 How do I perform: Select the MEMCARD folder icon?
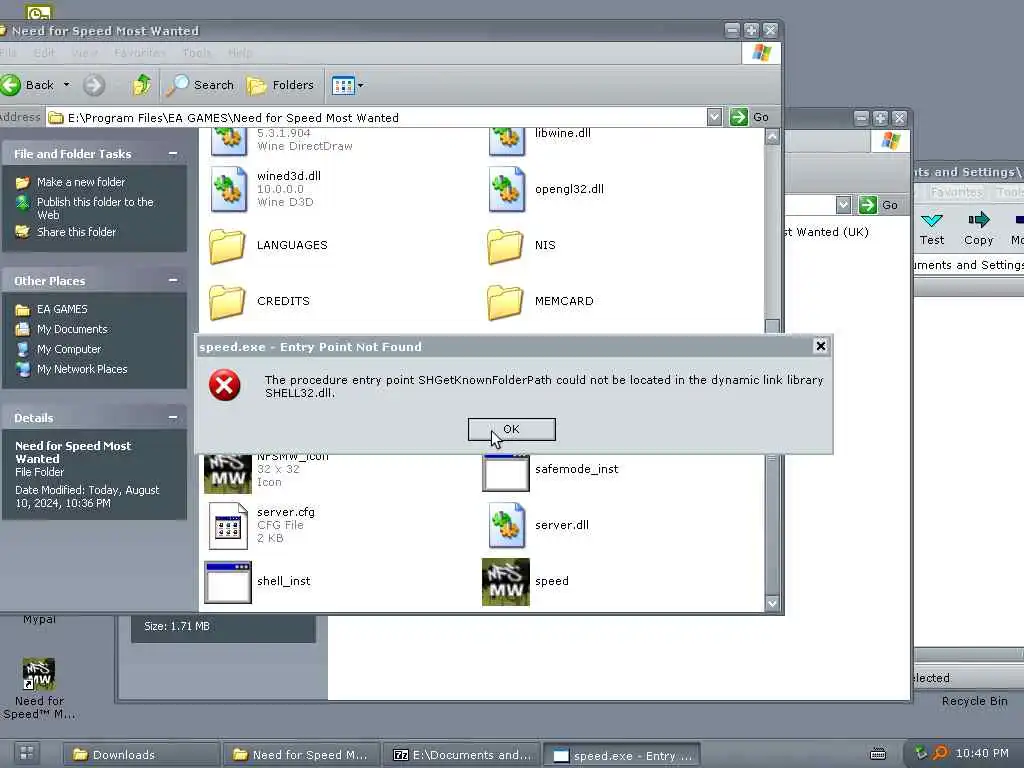[x=505, y=302]
